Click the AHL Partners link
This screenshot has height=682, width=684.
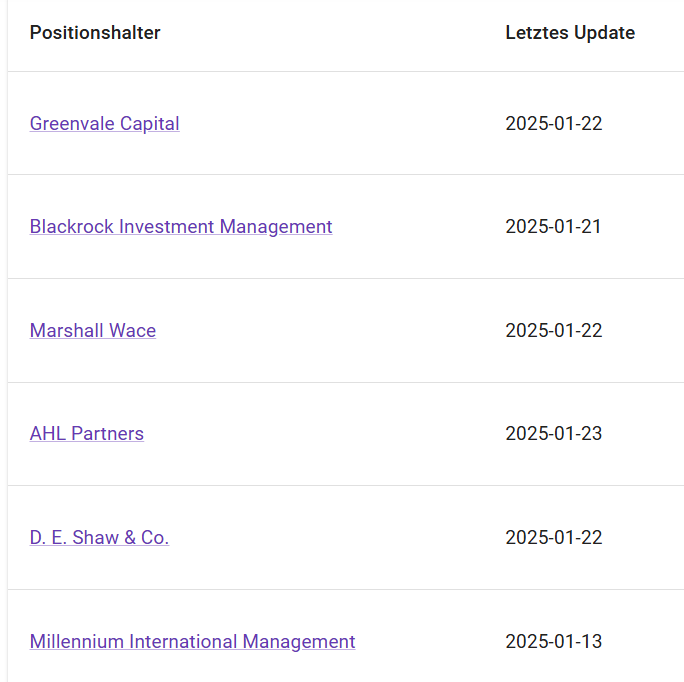86,434
